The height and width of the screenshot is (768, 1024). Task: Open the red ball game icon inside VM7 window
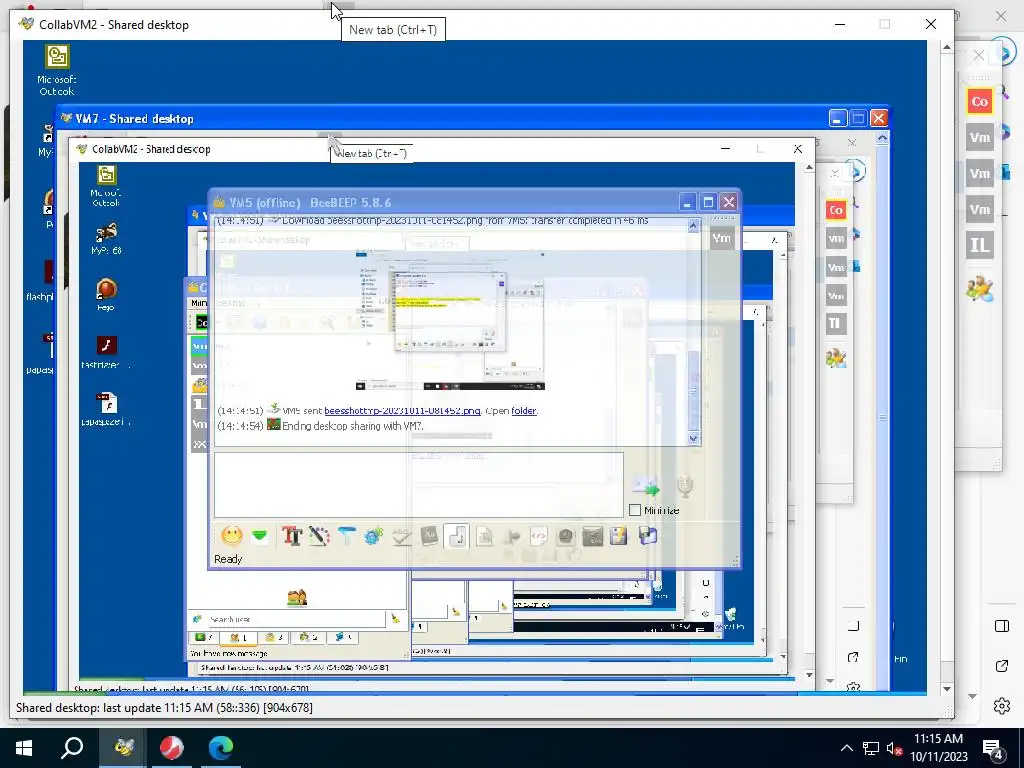coord(106,293)
